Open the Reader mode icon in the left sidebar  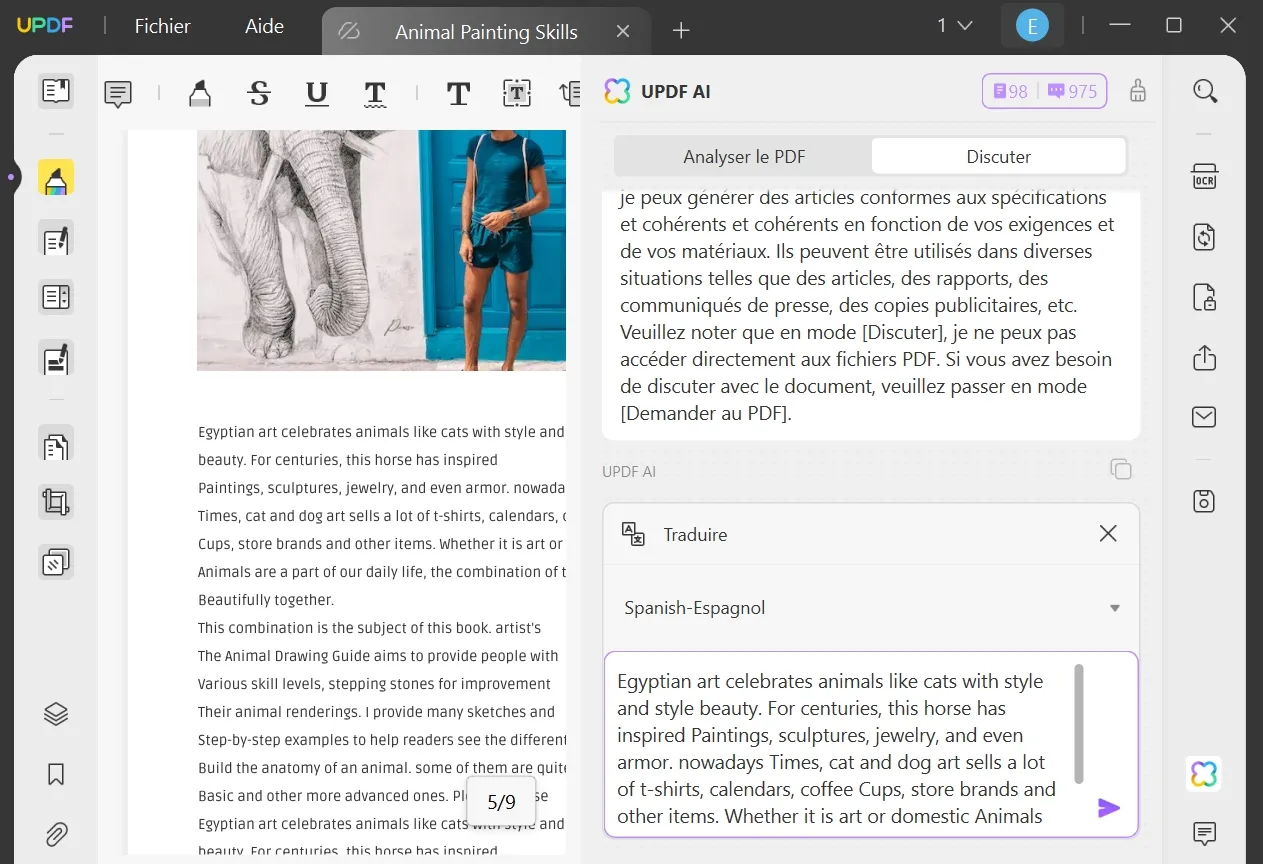[x=55, y=90]
